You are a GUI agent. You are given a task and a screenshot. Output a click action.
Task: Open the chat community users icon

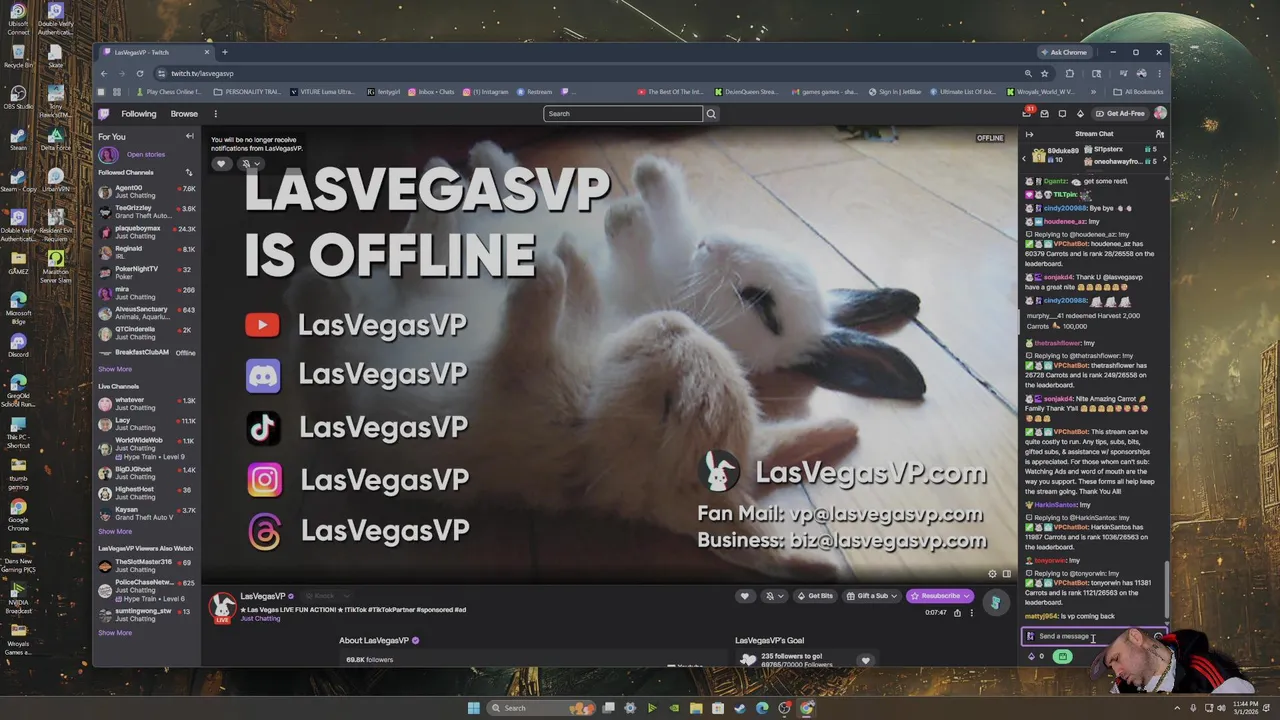click(x=1159, y=134)
